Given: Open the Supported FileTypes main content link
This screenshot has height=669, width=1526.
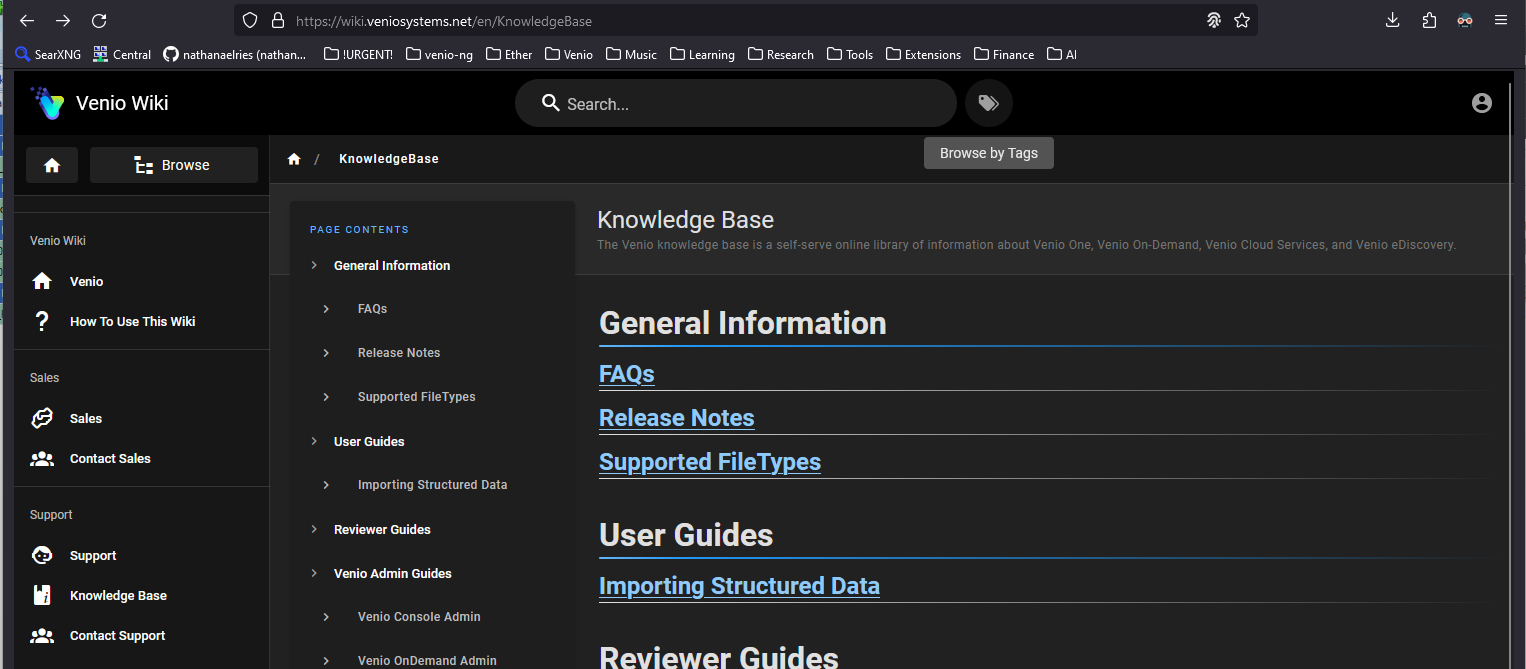Looking at the screenshot, I should [710, 462].
